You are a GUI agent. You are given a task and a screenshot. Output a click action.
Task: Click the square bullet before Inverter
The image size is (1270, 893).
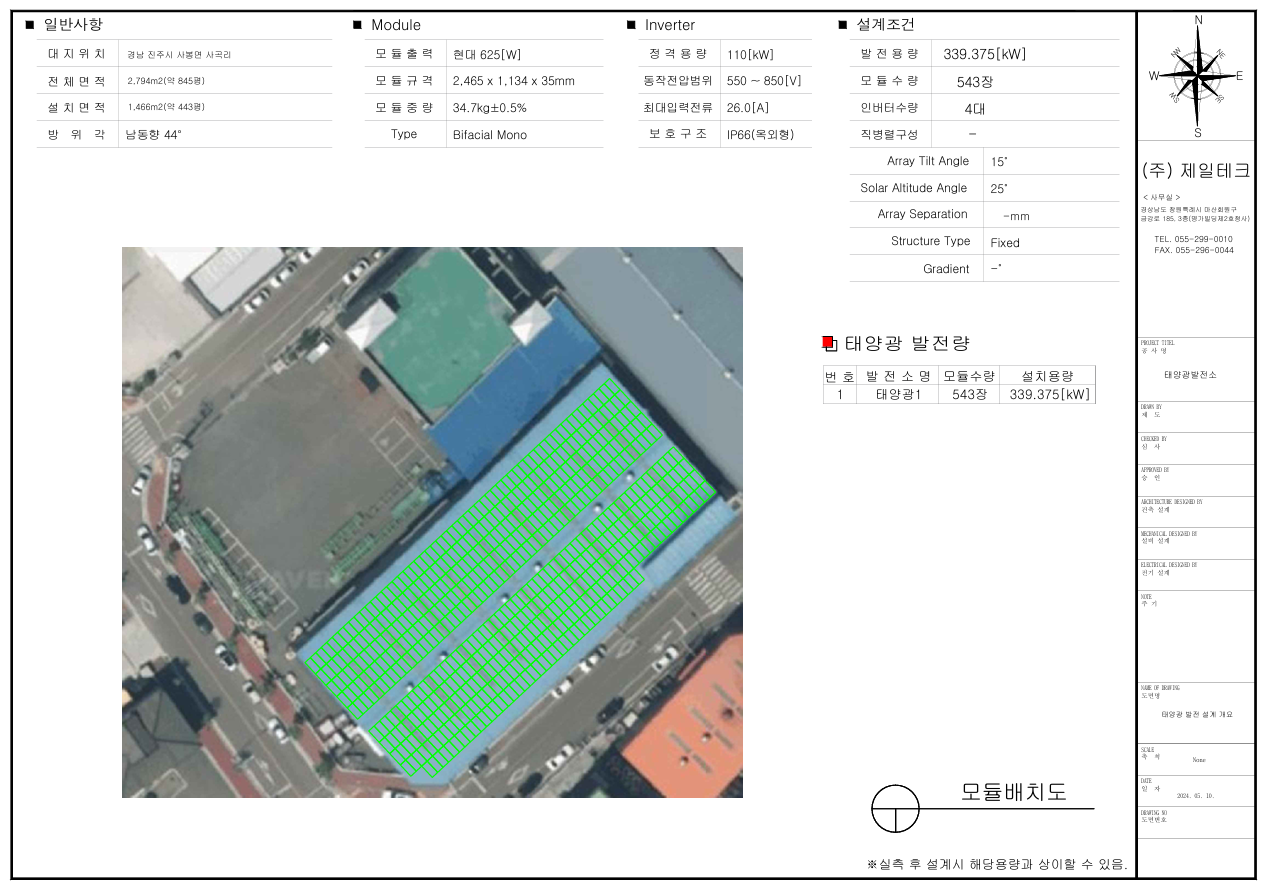(631, 25)
